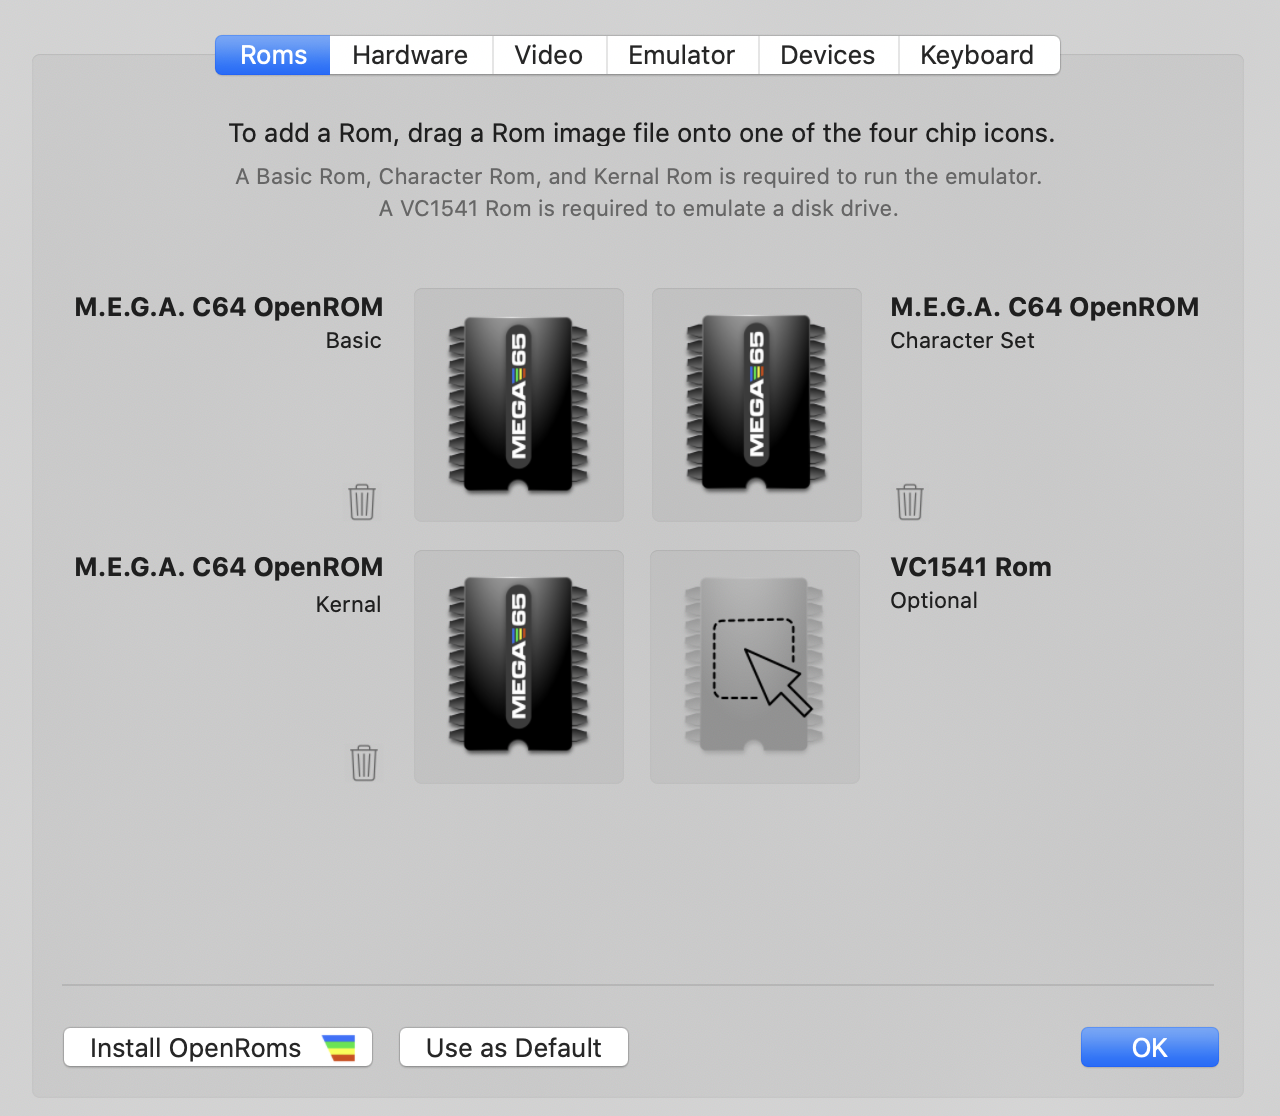Image resolution: width=1280 pixels, height=1116 pixels.
Task: Click the Basic ROM chip icon
Action: (x=518, y=404)
